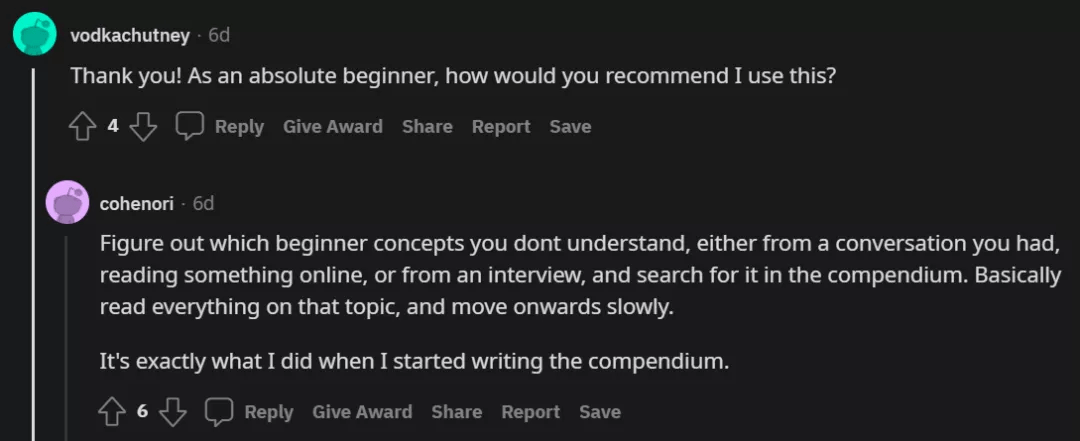Image resolution: width=1080 pixels, height=441 pixels.
Task: Save vodkachutney's comment
Action: coord(570,127)
